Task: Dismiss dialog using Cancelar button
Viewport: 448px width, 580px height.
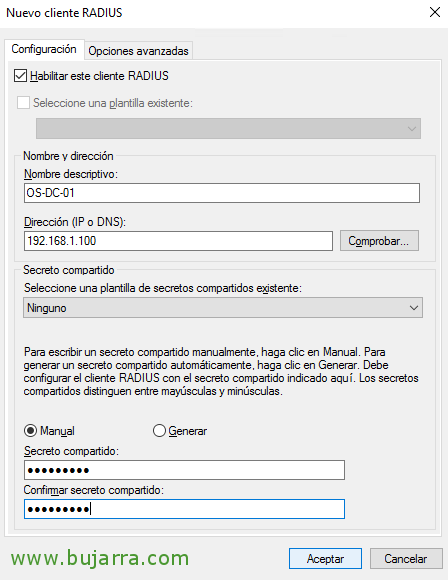Action: click(406, 559)
